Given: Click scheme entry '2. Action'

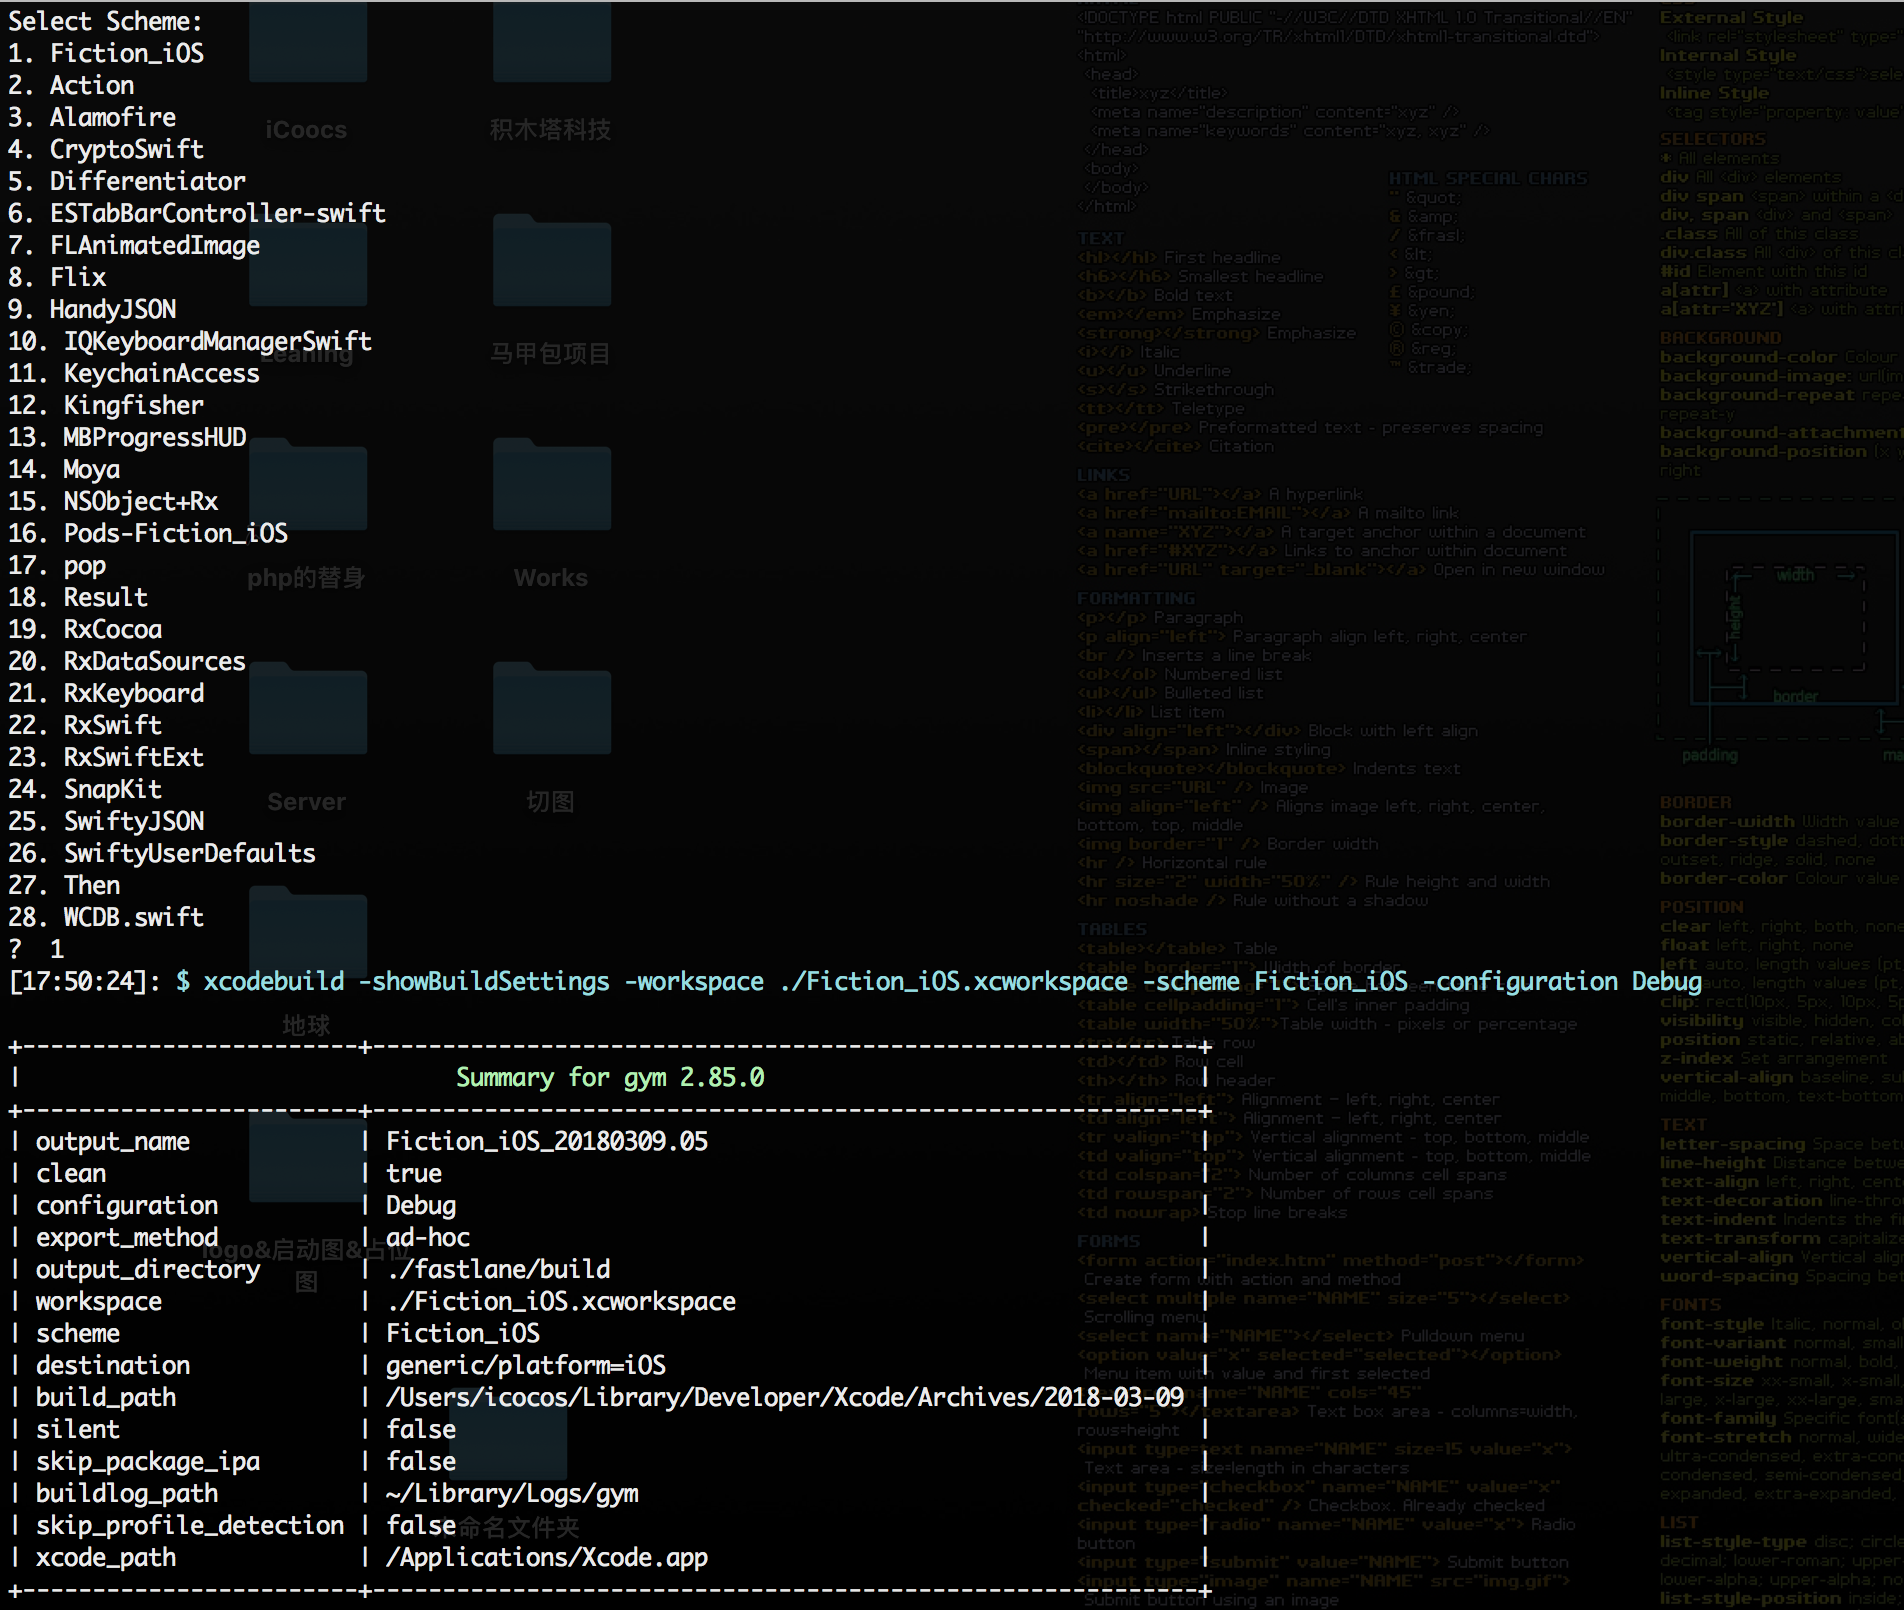Looking at the screenshot, I should pos(71,85).
